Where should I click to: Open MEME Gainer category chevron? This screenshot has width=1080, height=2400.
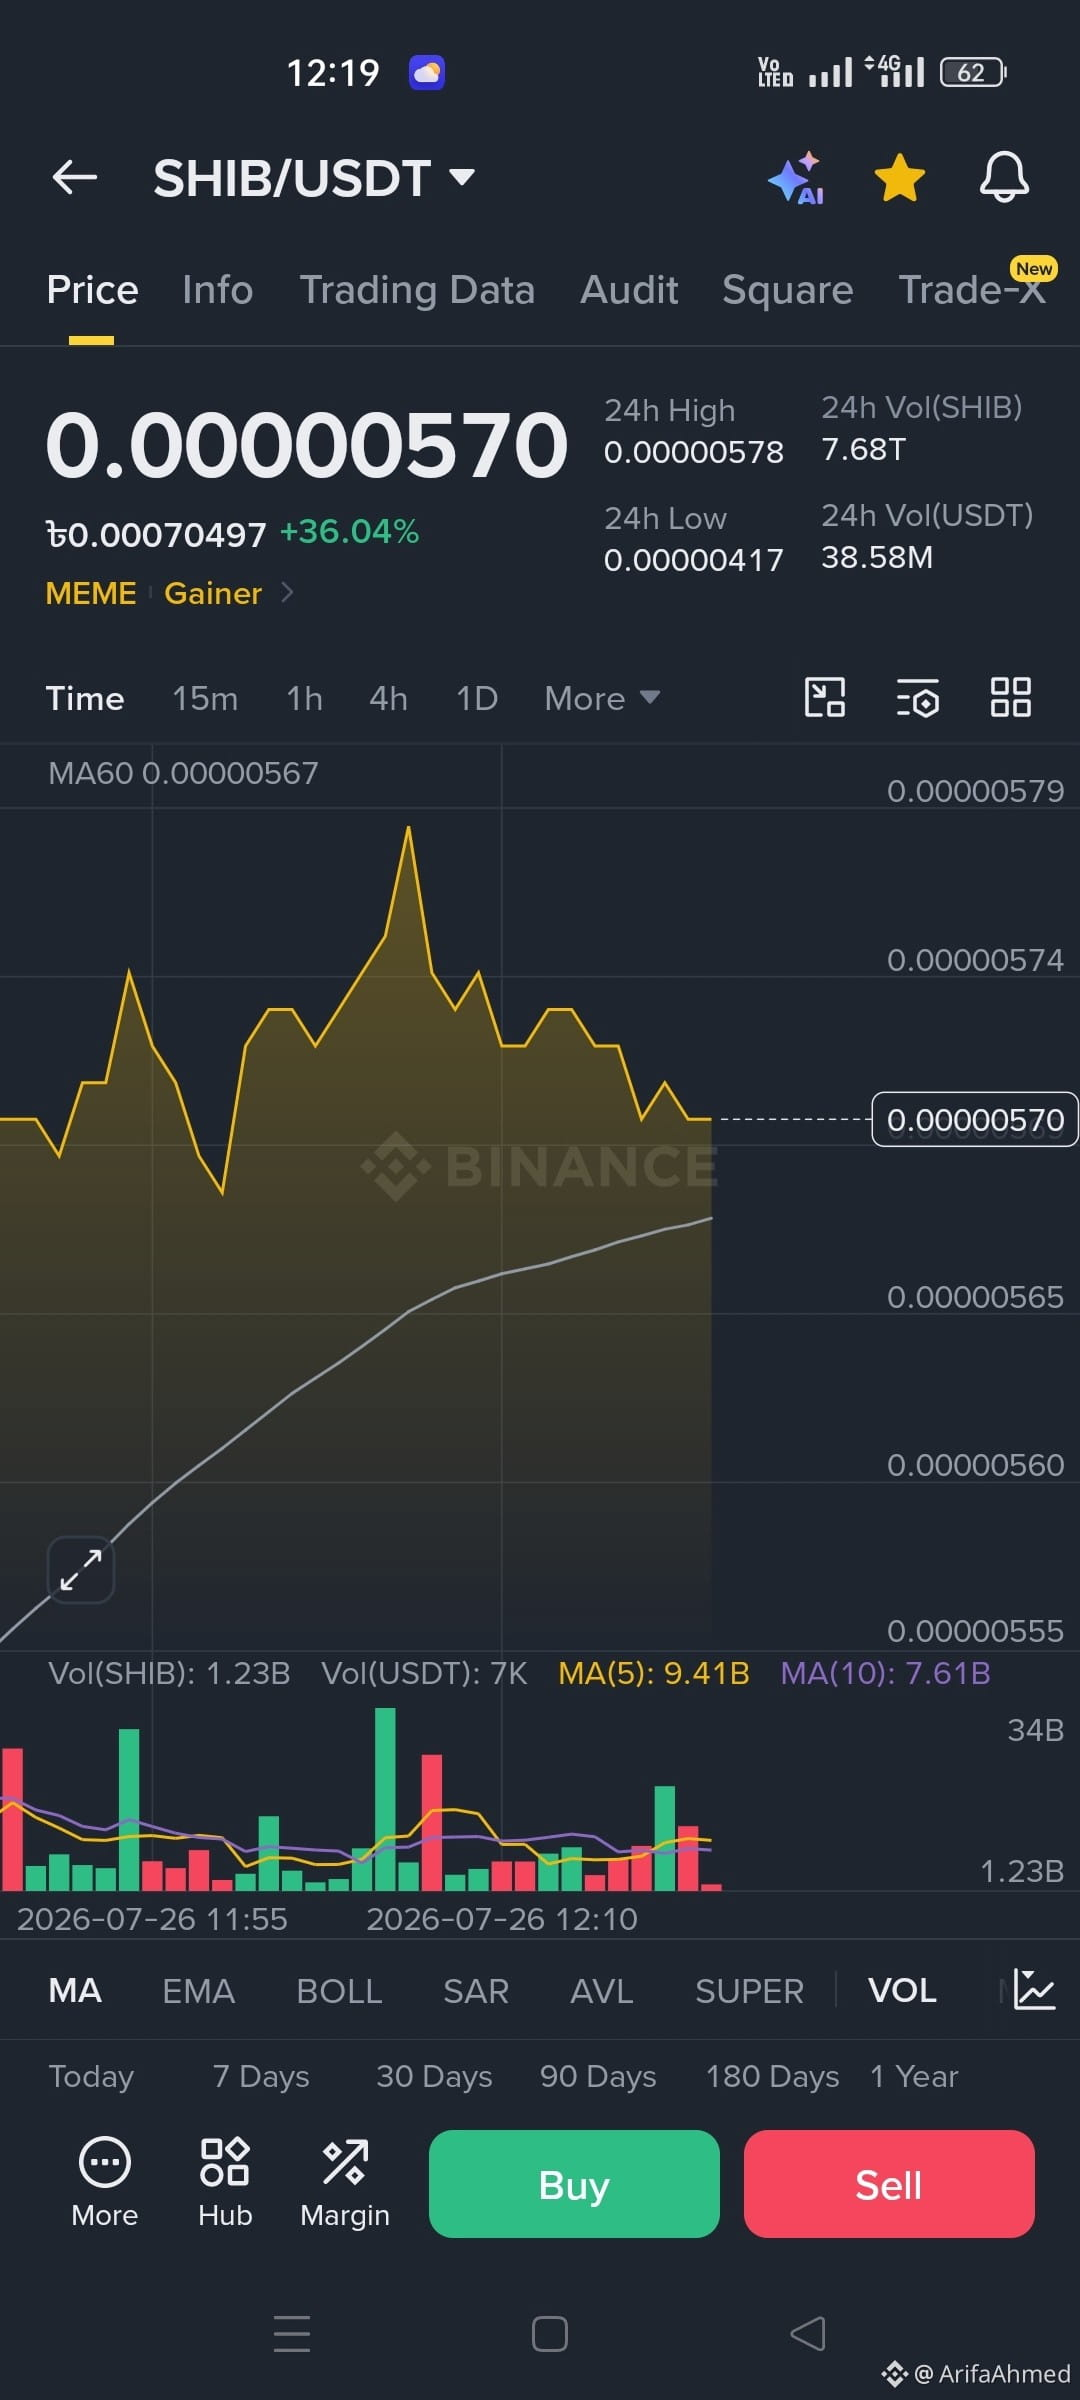coord(287,593)
